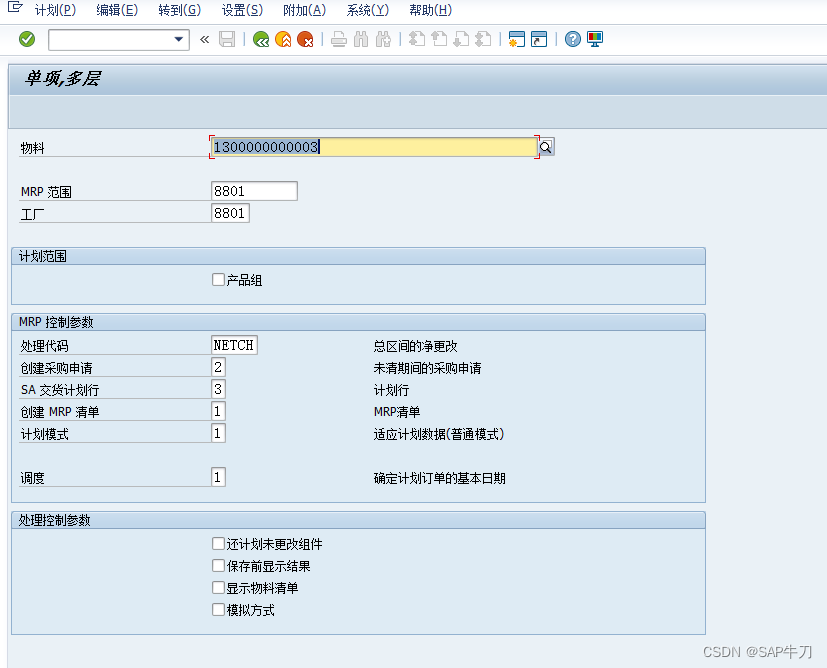Enable 模拟方式 checkbox

pyautogui.click(x=218, y=609)
